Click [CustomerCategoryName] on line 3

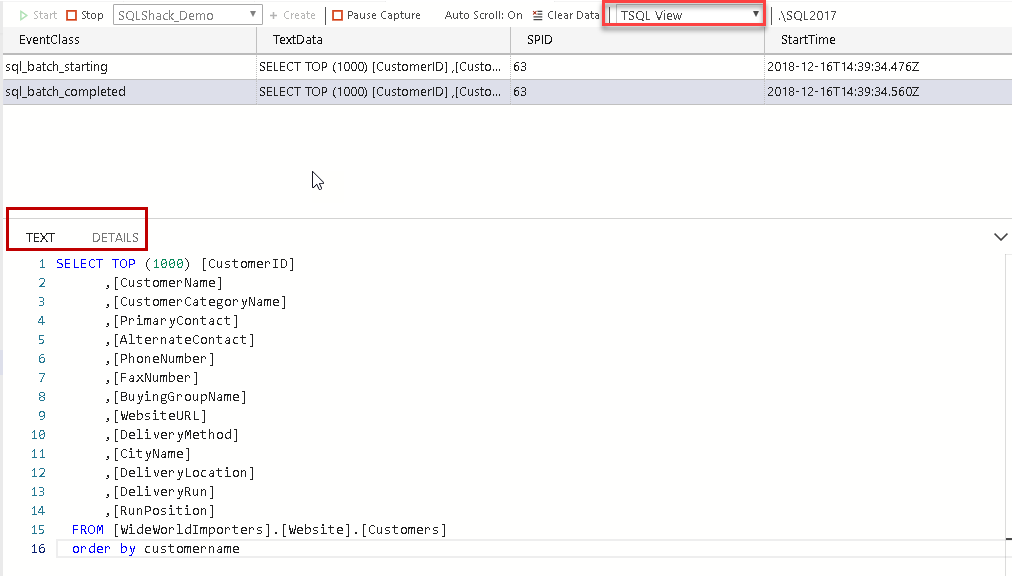pyautogui.click(x=199, y=302)
